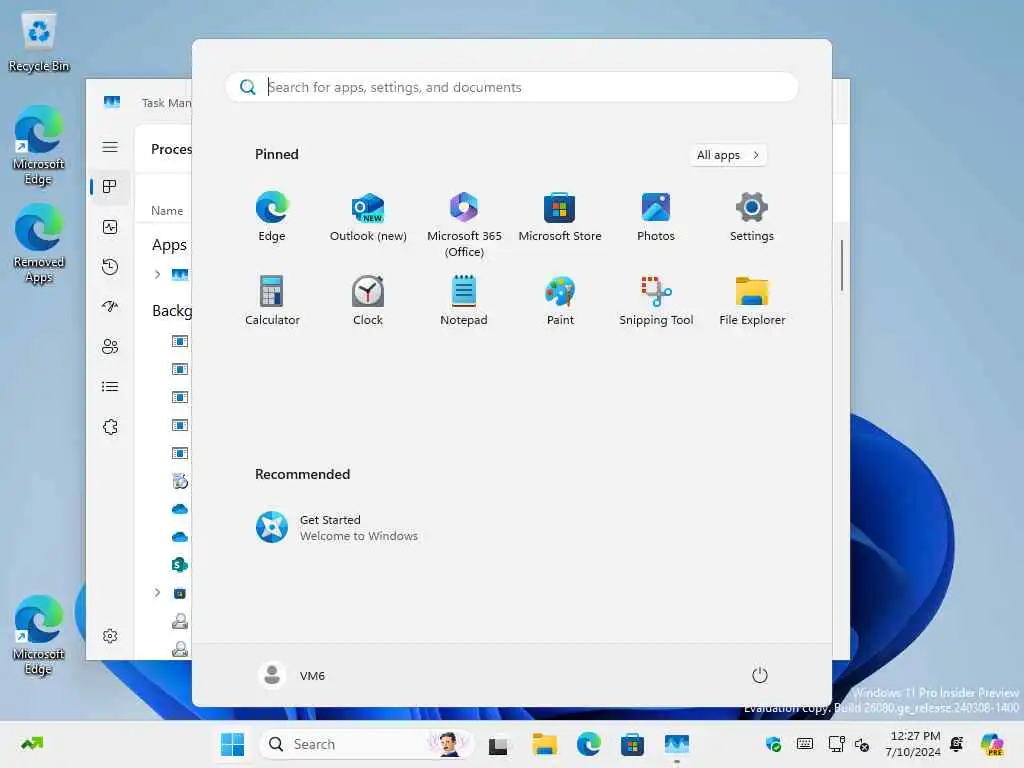Viewport: 1024px width, 768px height.
Task: Open clock and date flyout
Action: tap(912, 744)
